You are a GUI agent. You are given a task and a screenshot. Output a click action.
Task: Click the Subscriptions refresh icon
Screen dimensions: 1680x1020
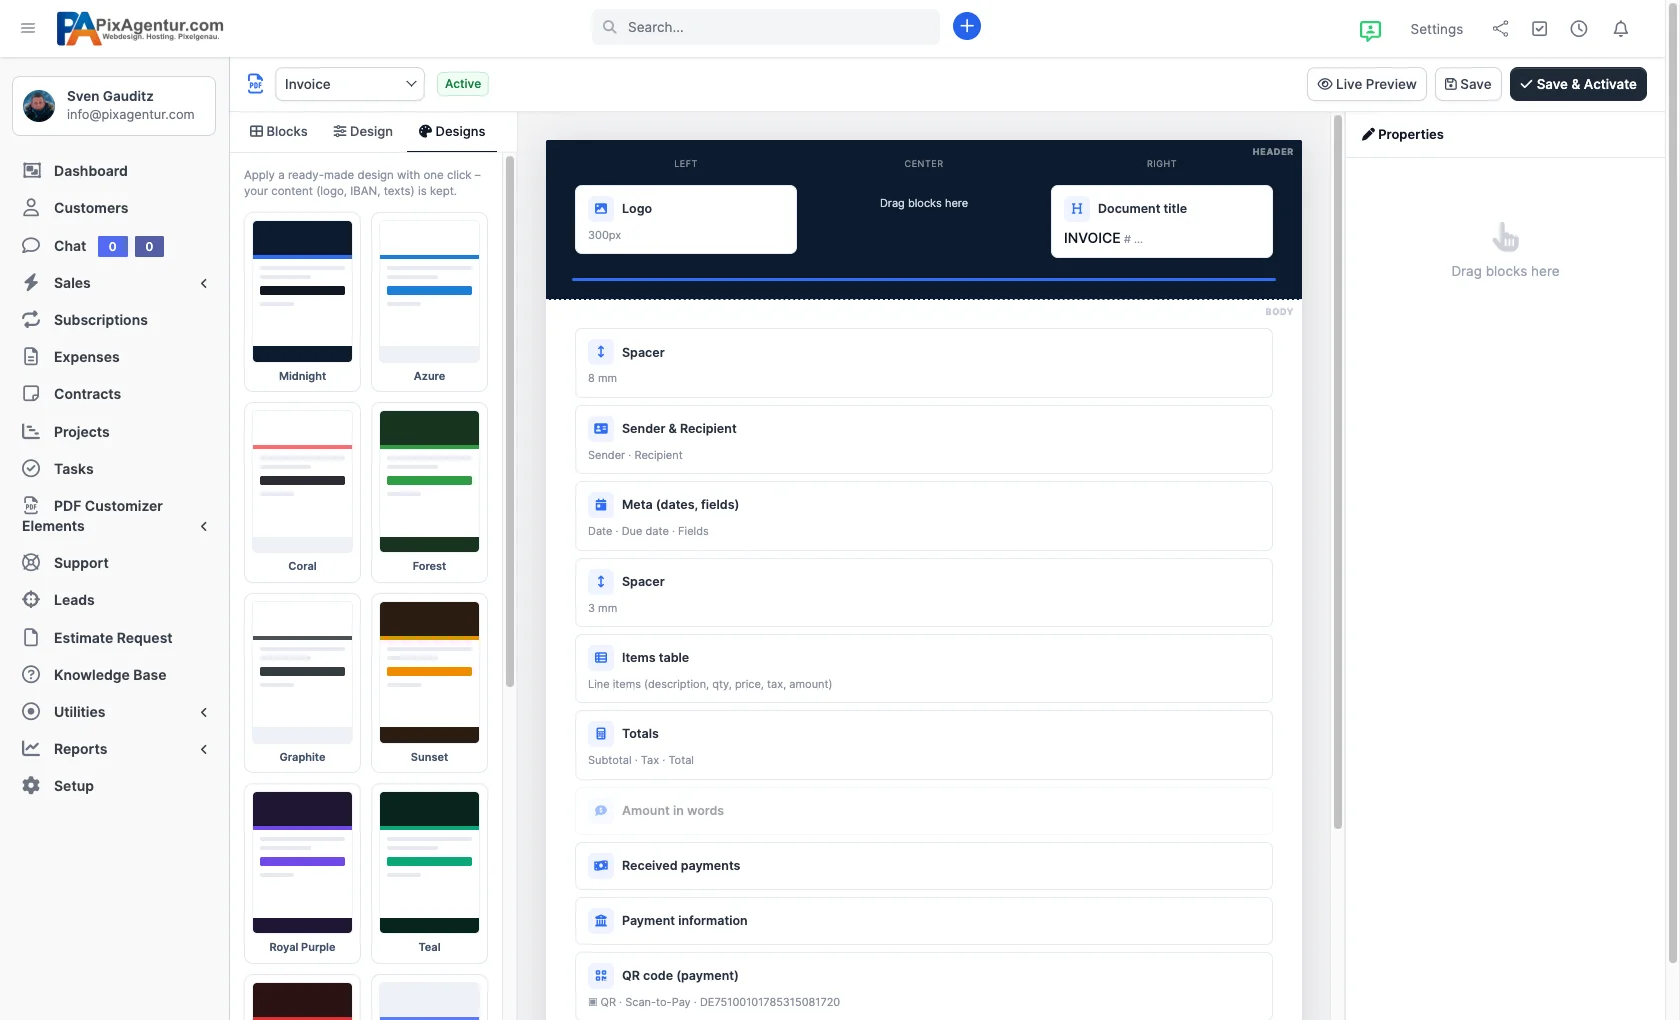click(32, 320)
